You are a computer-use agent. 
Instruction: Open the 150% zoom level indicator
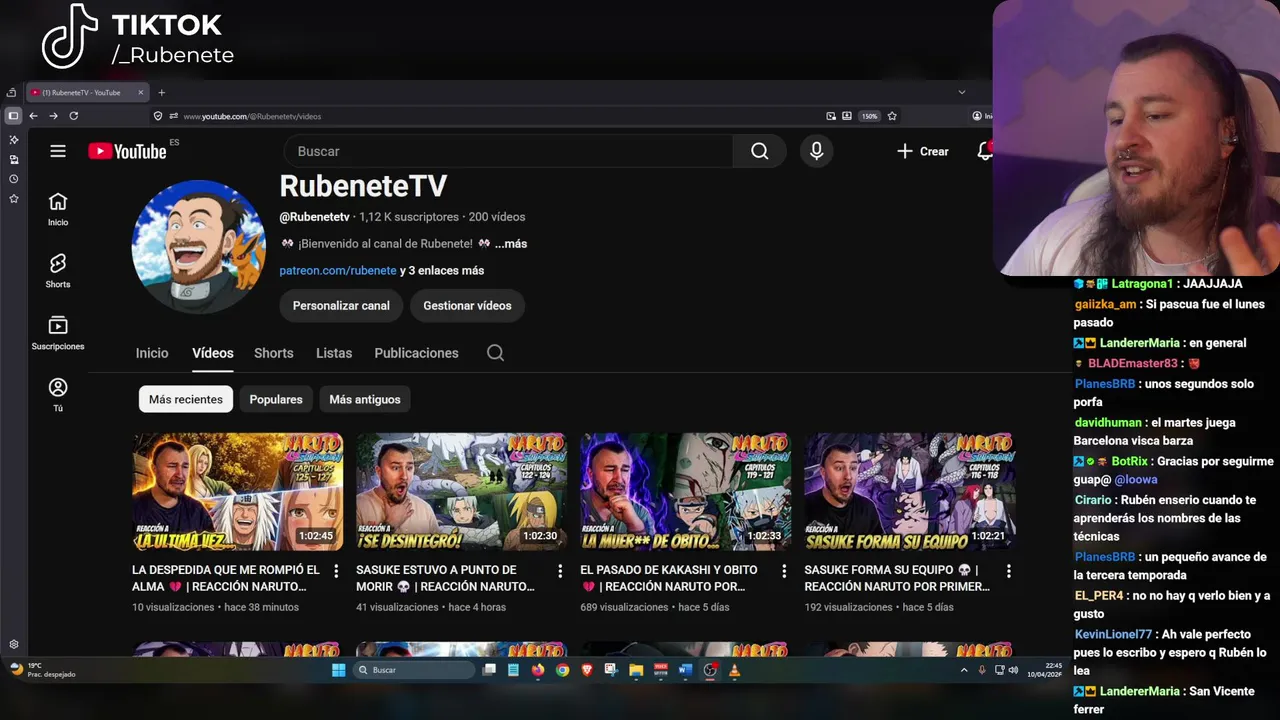(x=870, y=116)
